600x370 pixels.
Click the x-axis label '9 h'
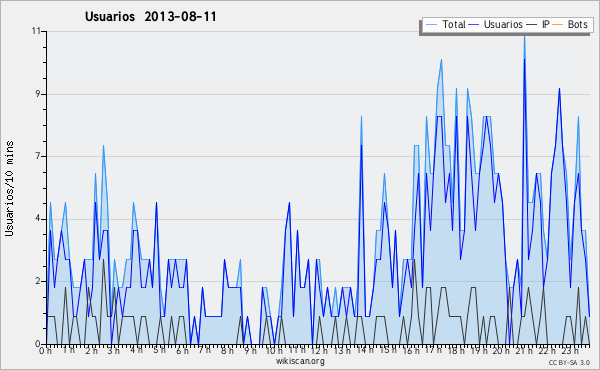click(250, 351)
